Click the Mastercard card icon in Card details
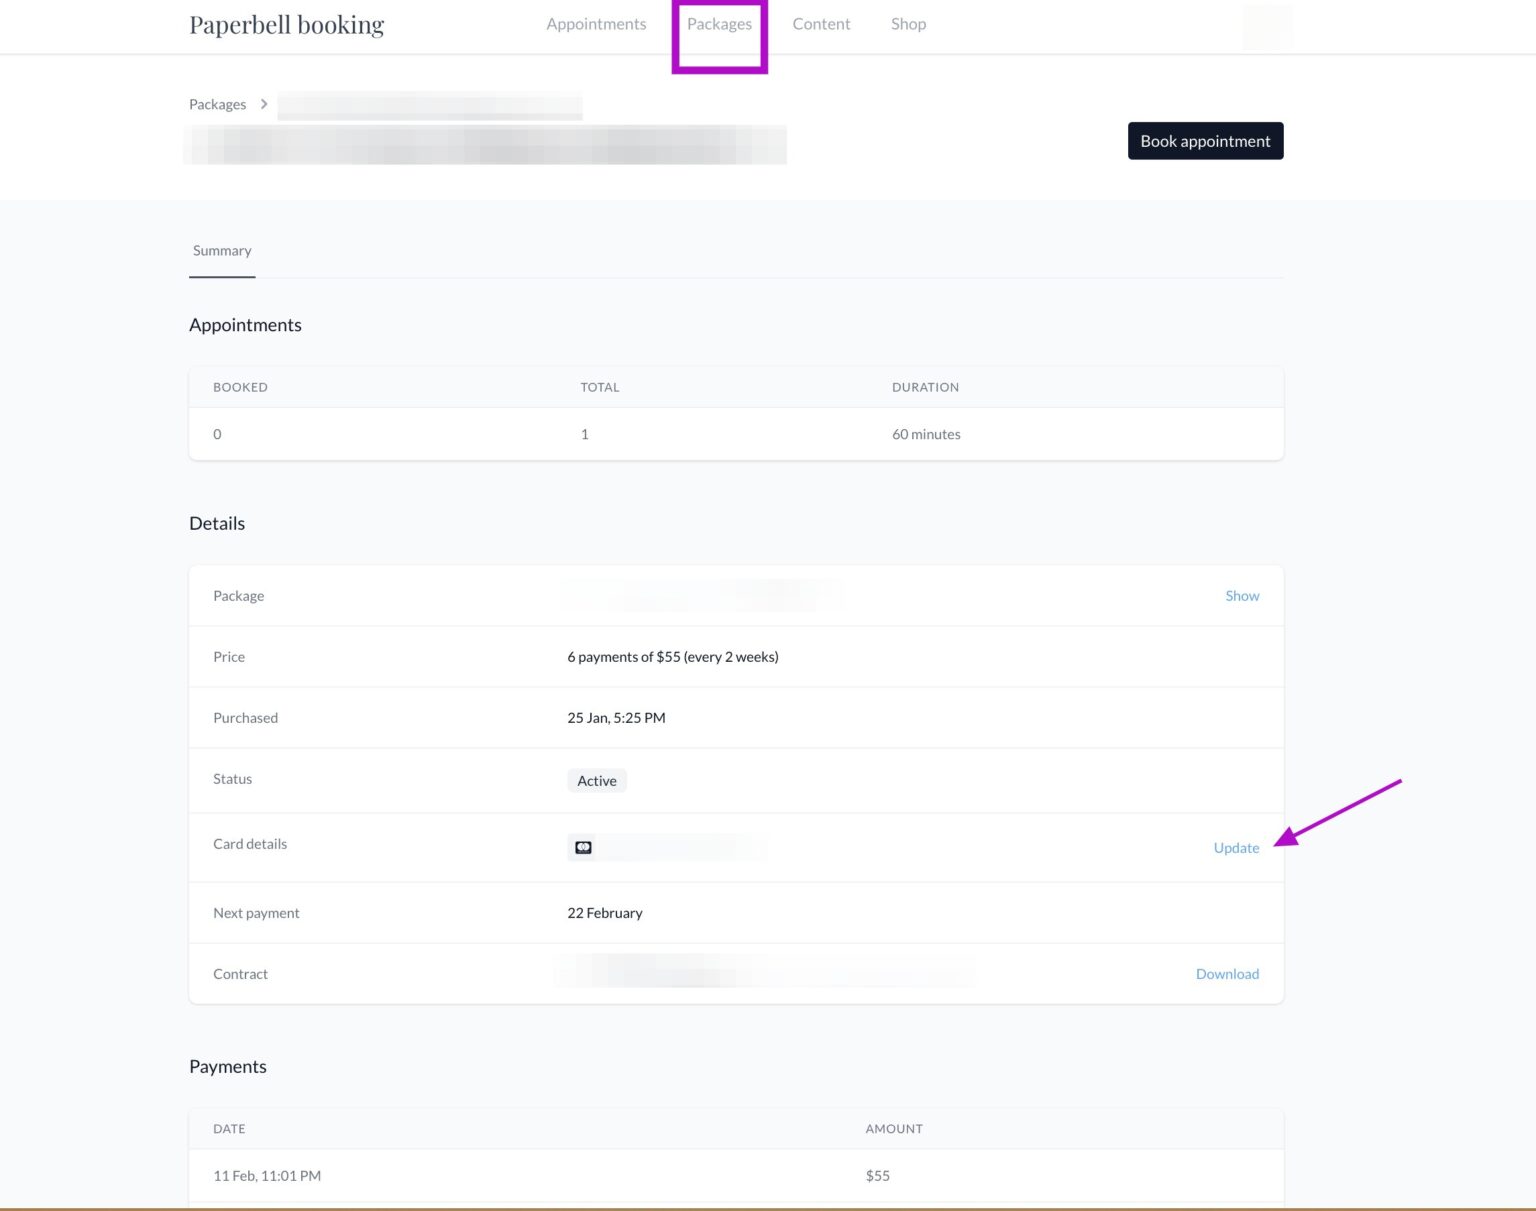Image resolution: width=1536 pixels, height=1211 pixels. click(x=583, y=847)
